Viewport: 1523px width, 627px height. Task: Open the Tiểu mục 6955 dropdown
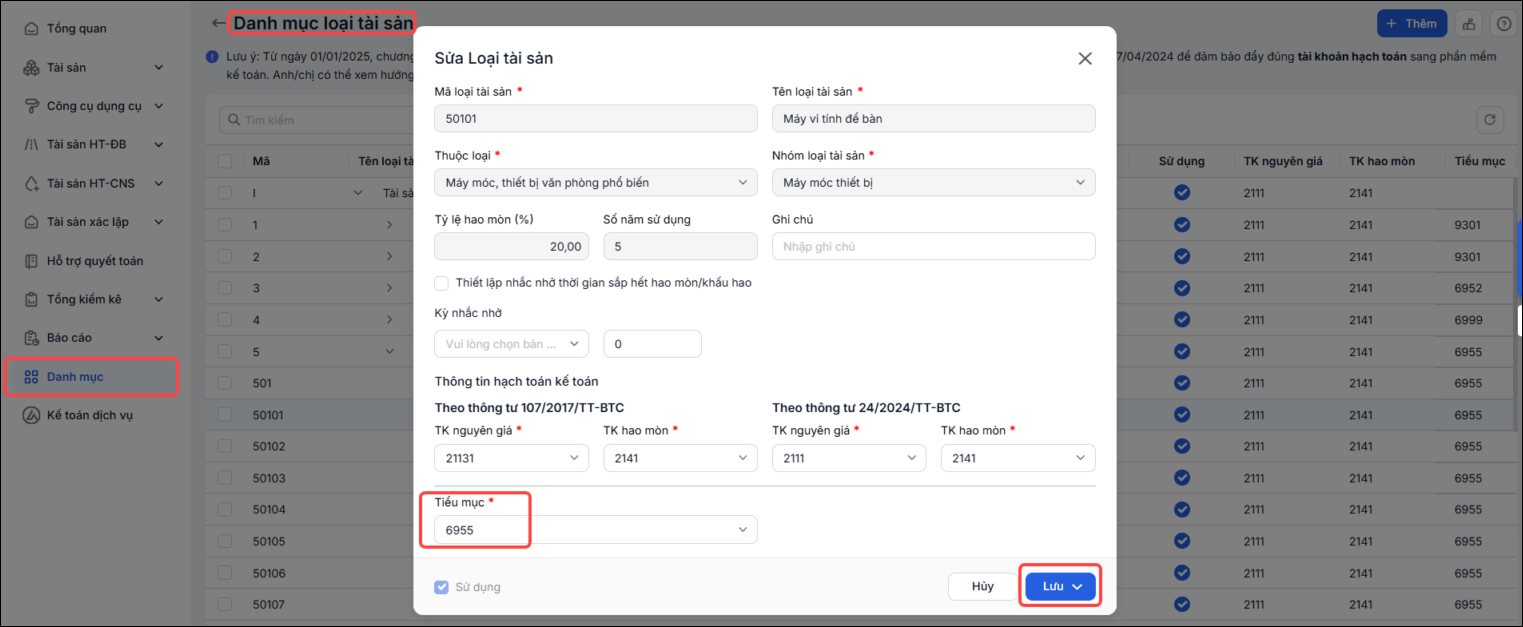click(596, 530)
